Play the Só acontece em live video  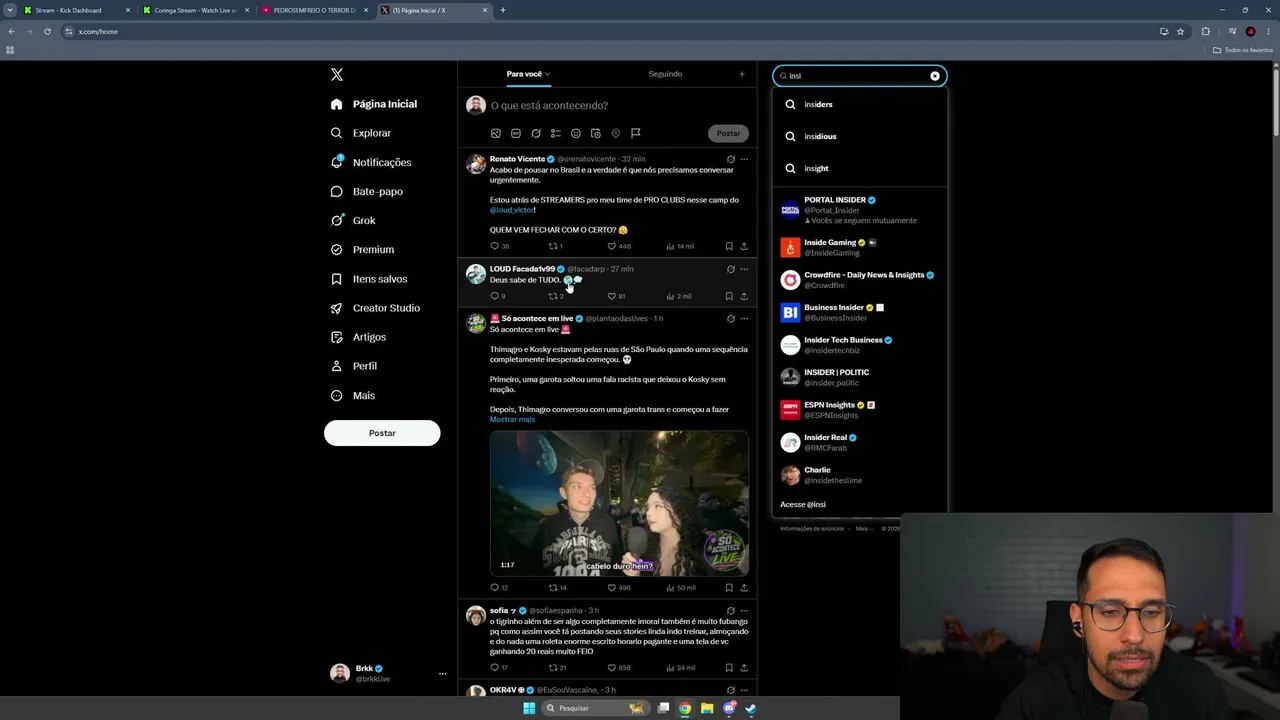(x=619, y=503)
